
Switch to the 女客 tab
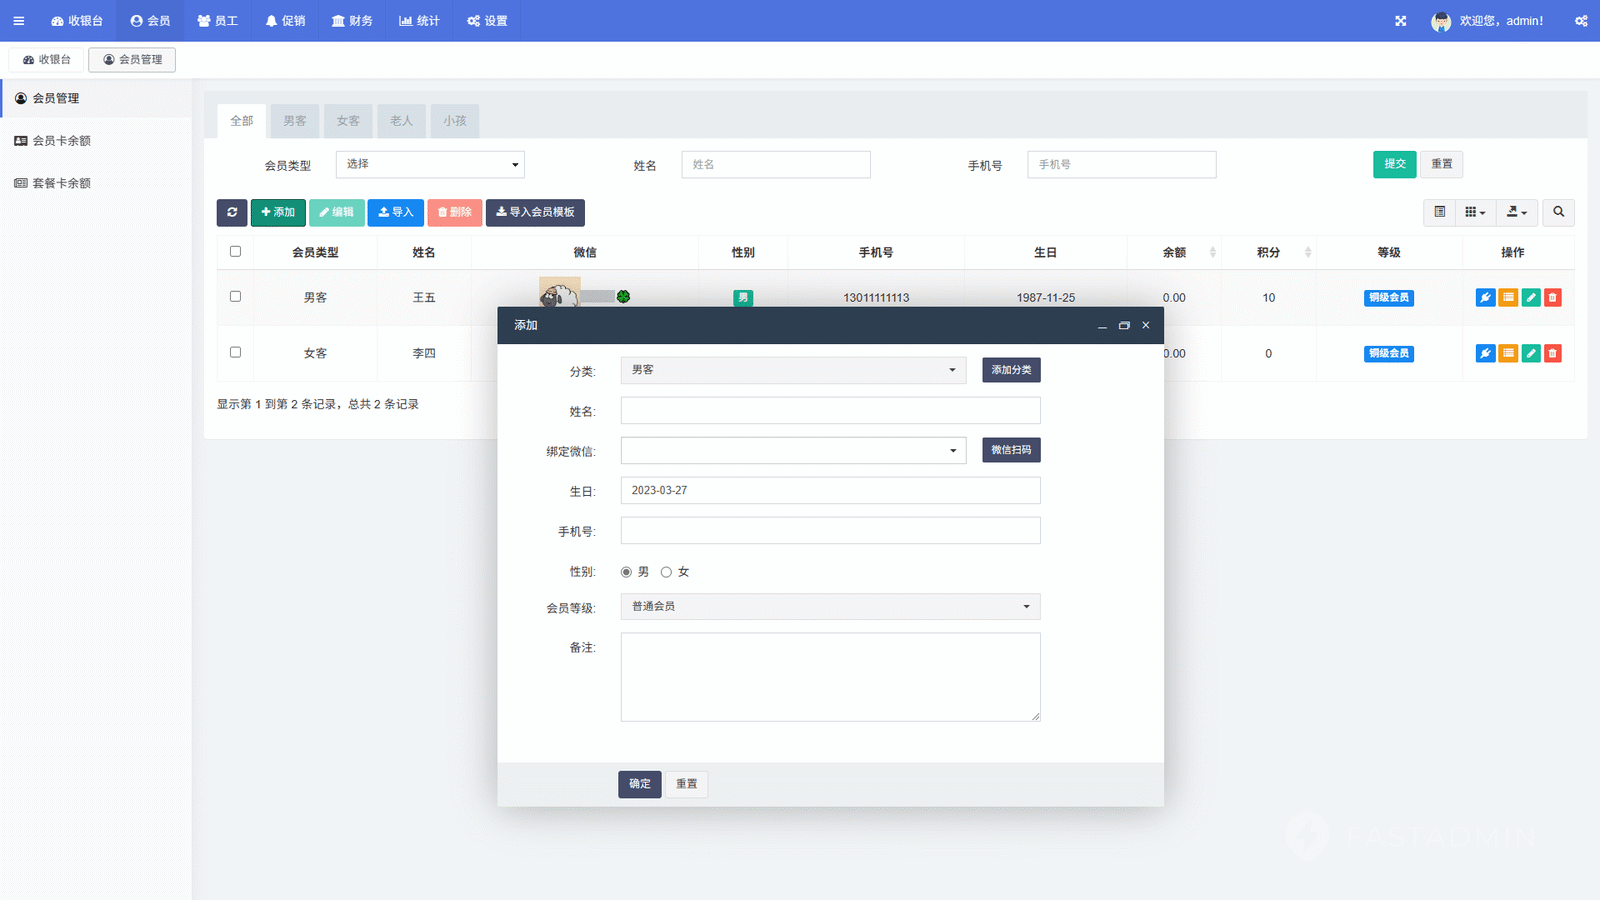point(348,121)
